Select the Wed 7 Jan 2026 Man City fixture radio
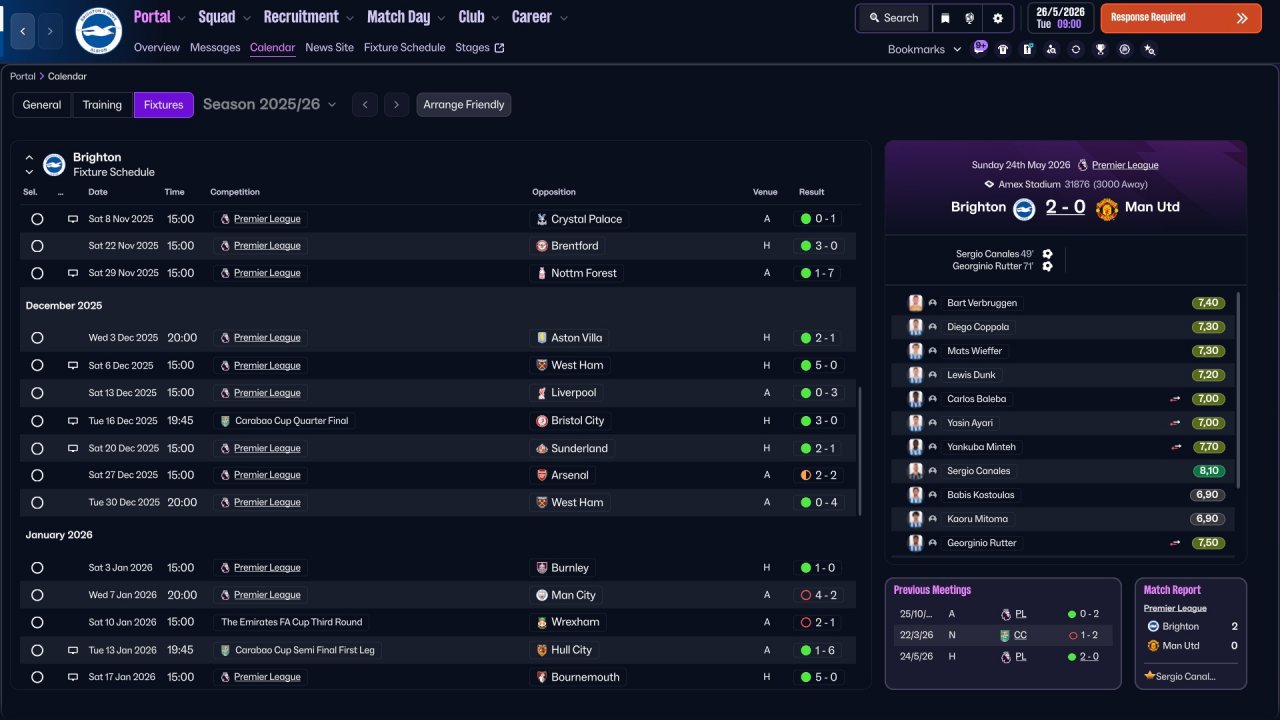This screenshot has width=1280, height=720. [x=37, y=595]
